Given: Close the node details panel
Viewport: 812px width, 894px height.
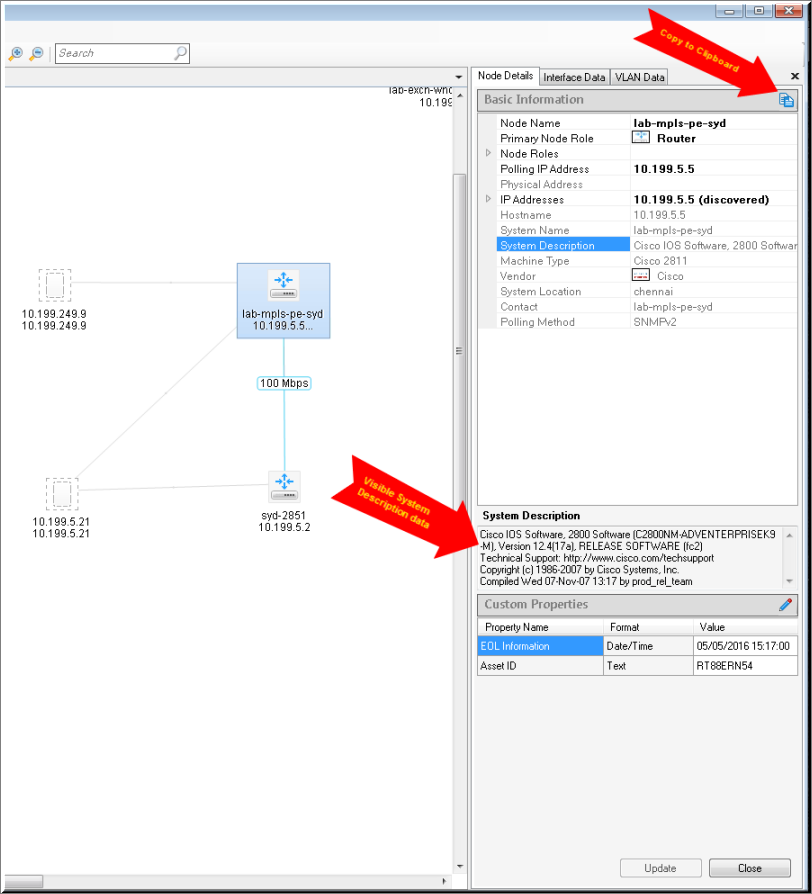Looking at the screenshot, I should 794,76.
